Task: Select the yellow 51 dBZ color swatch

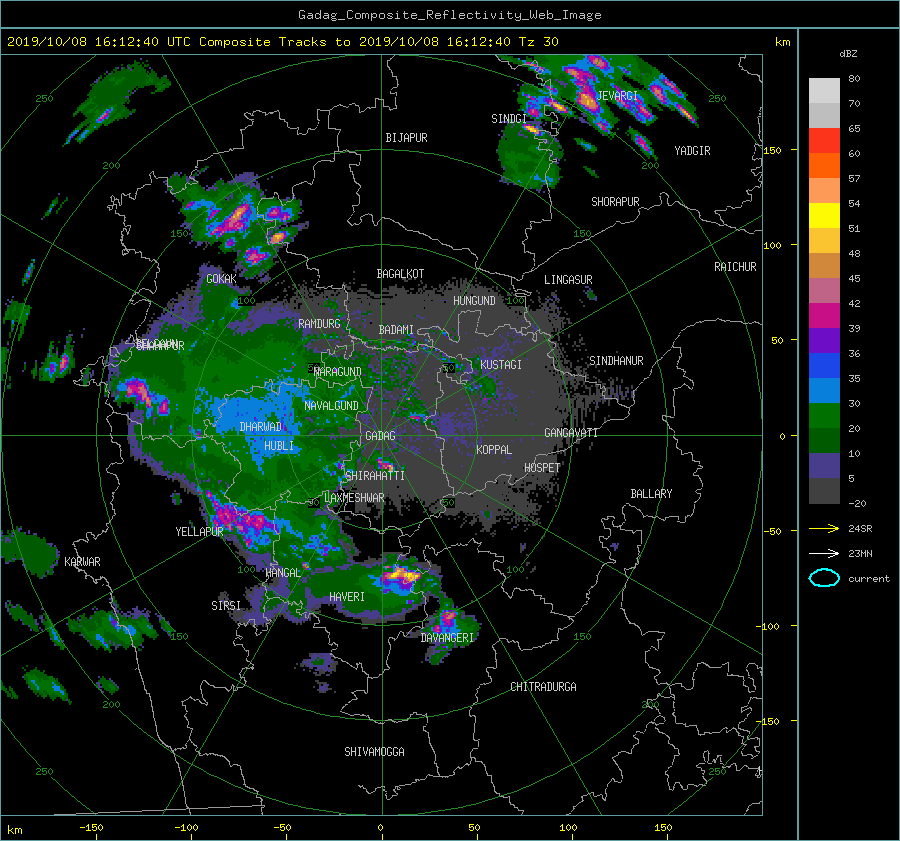Action: (x=824, y=215)
